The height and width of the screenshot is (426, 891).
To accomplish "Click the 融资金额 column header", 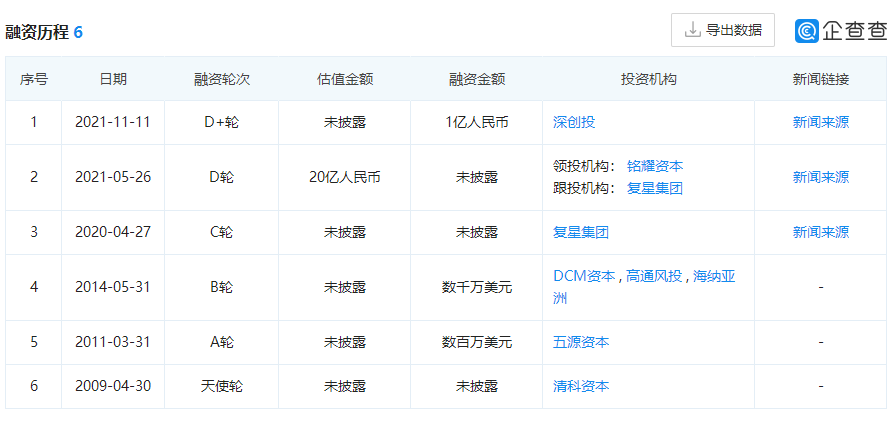I will 476,79.
